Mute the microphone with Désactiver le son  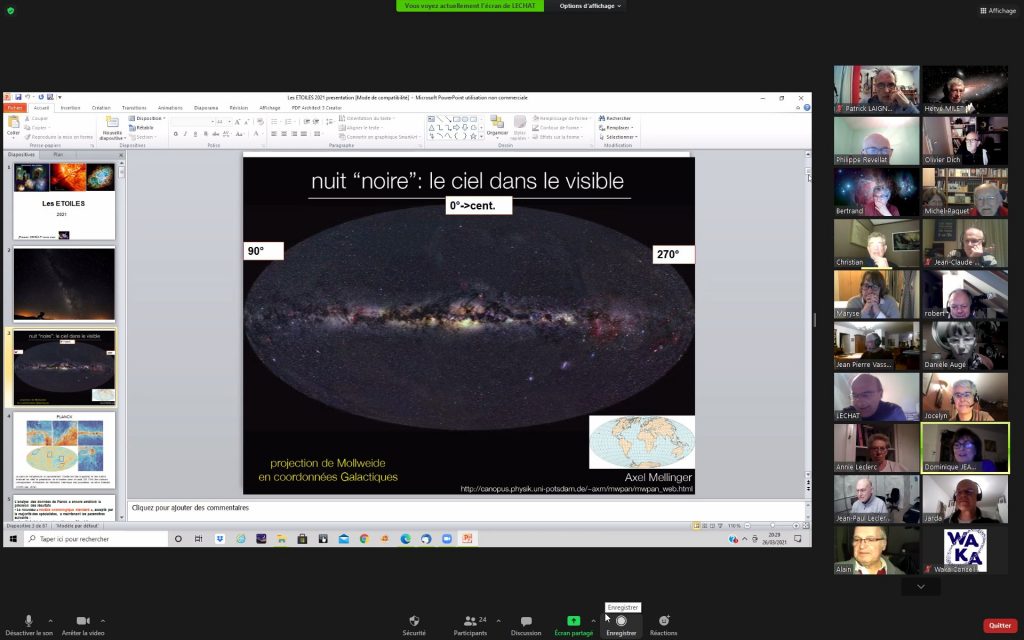(29, 625)
